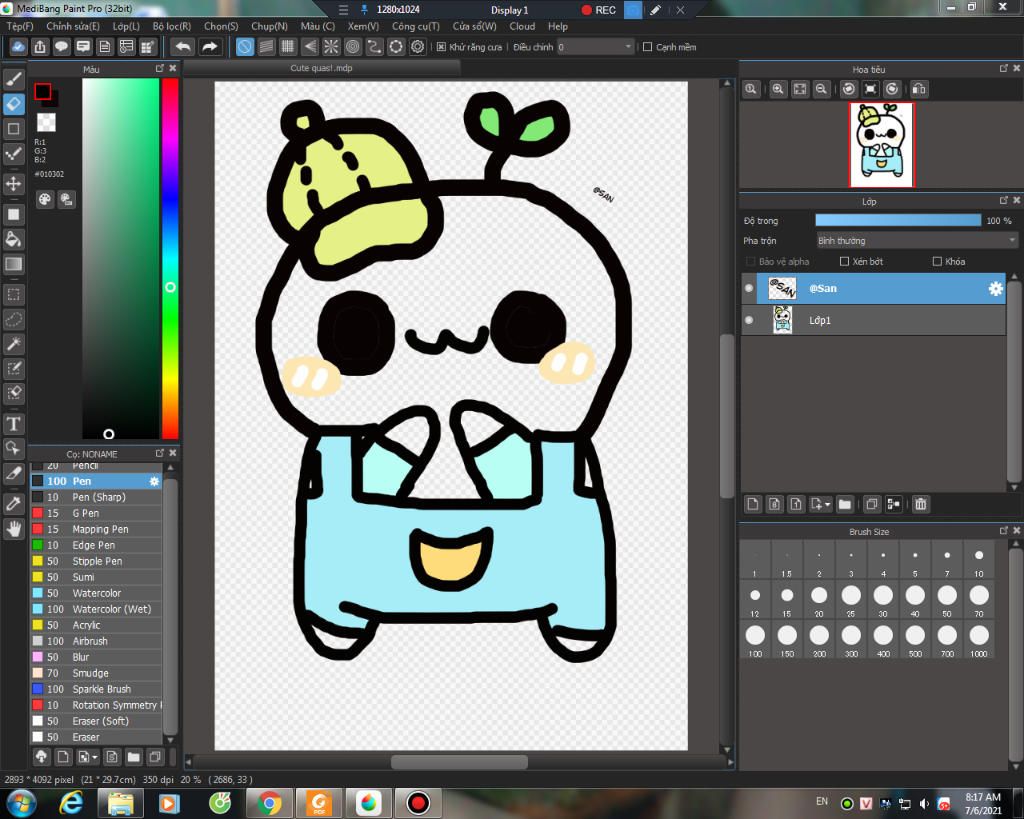Image resolution: width=1024 pixels, height=819 pixels.
Task: Click the rainbow hue slider bar
Action: pos(170,259)
